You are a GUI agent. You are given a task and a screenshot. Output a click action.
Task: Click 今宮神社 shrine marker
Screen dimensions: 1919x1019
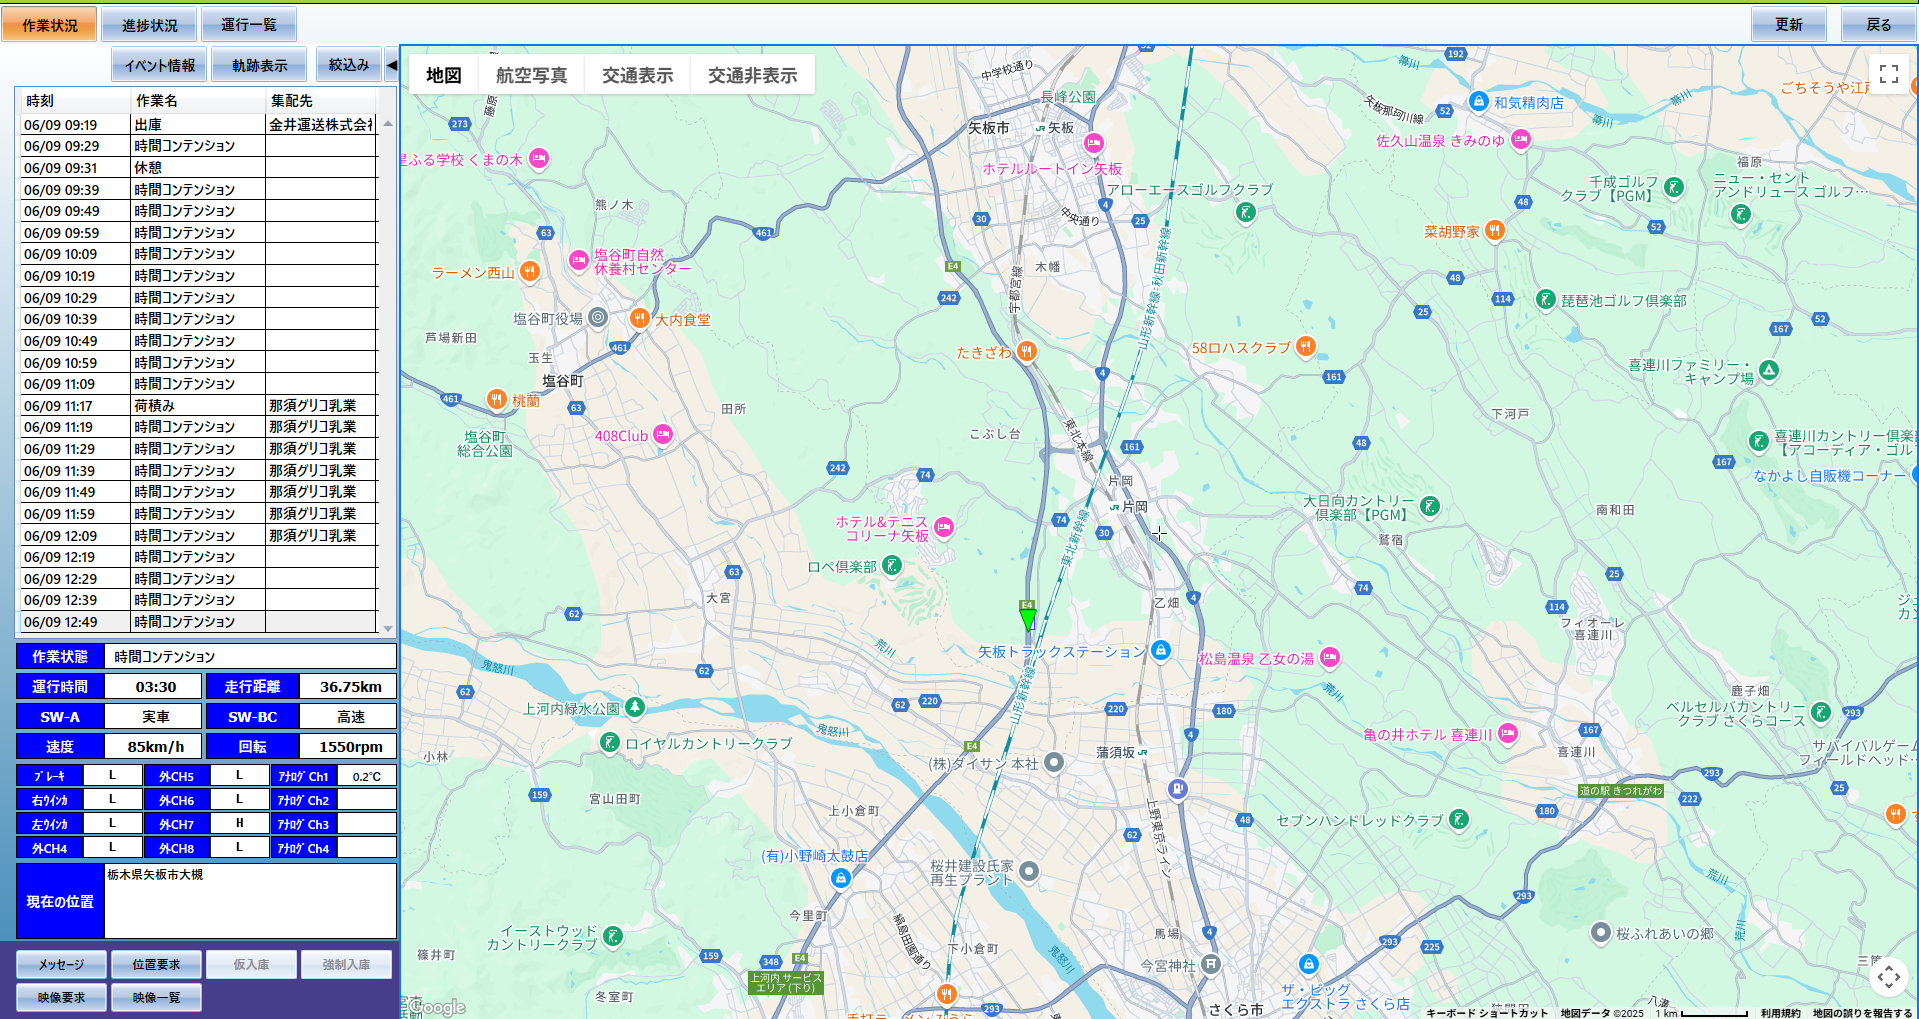coord(1211,964)
